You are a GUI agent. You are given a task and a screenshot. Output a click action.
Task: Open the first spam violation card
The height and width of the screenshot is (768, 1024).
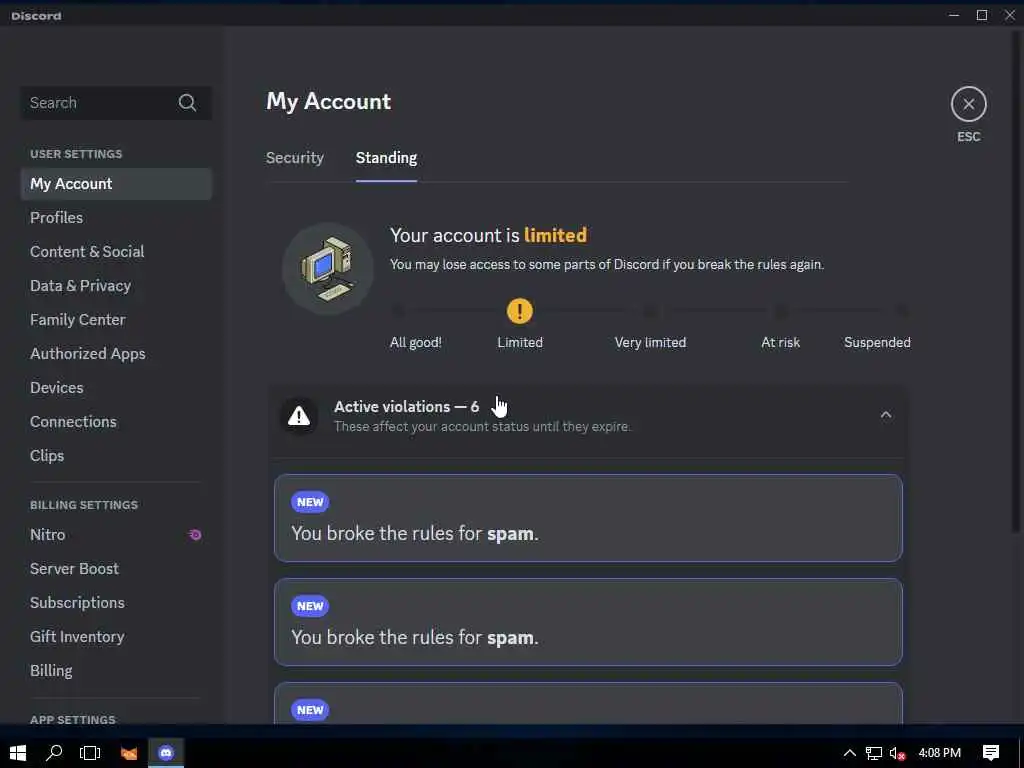pos(588,518)
